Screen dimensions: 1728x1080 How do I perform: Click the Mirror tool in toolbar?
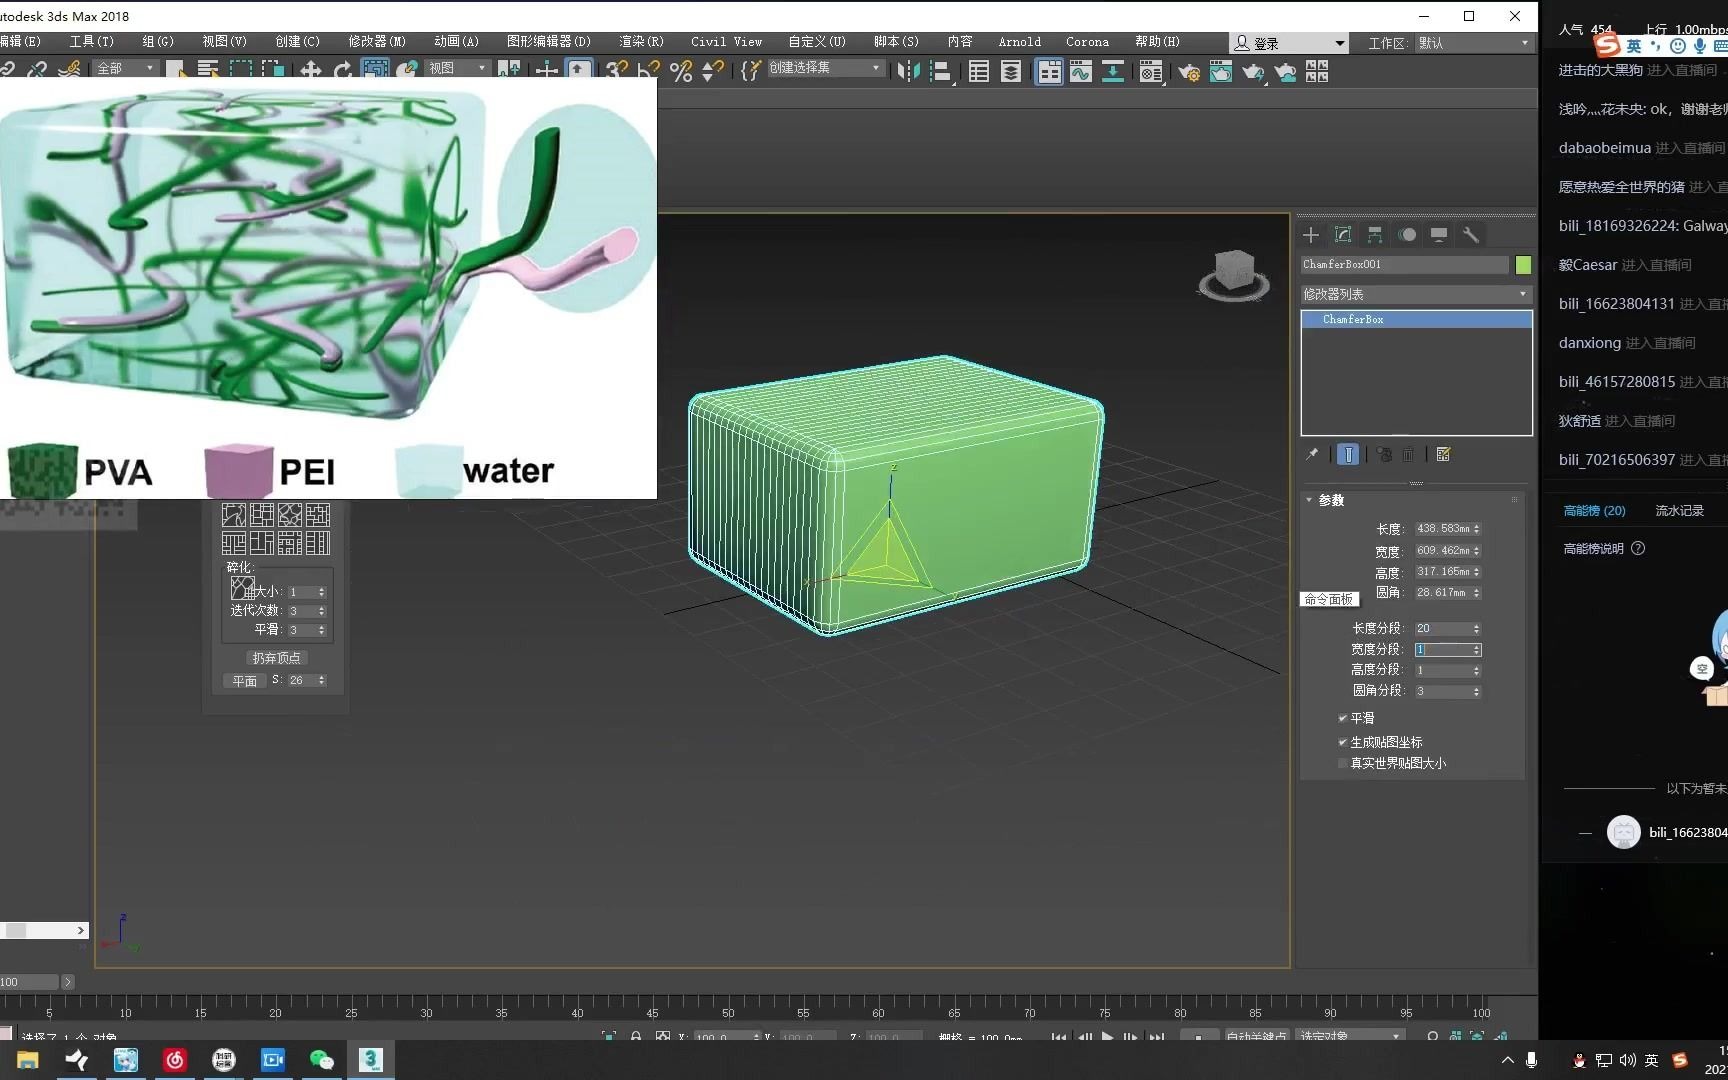pyautogui.click(x=908, y=72)
